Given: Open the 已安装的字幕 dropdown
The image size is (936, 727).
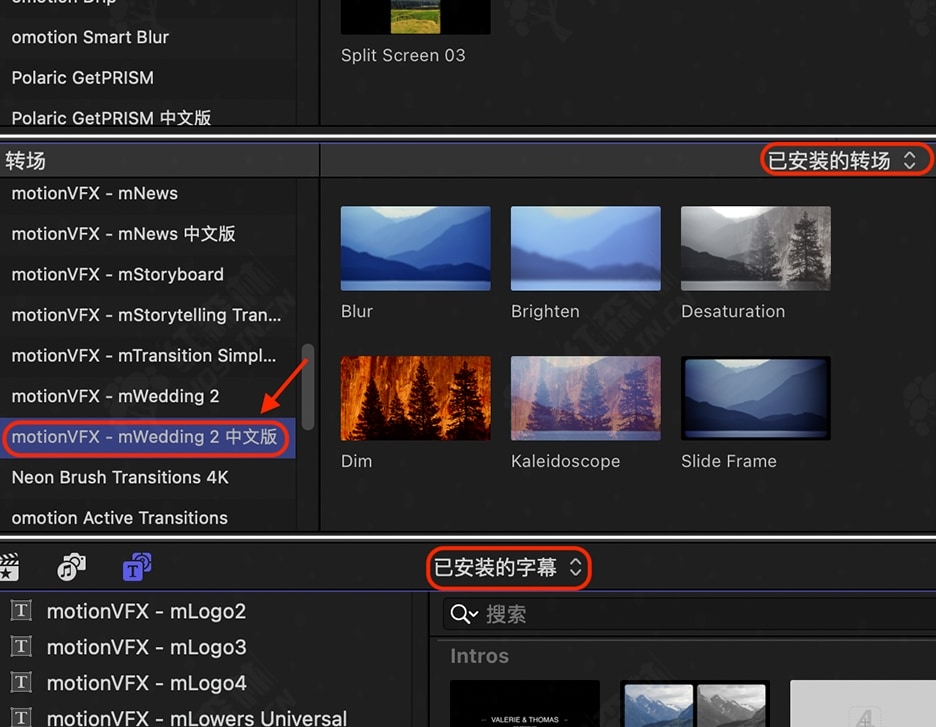Looking at the screenshot, I should tap(508, 567).
